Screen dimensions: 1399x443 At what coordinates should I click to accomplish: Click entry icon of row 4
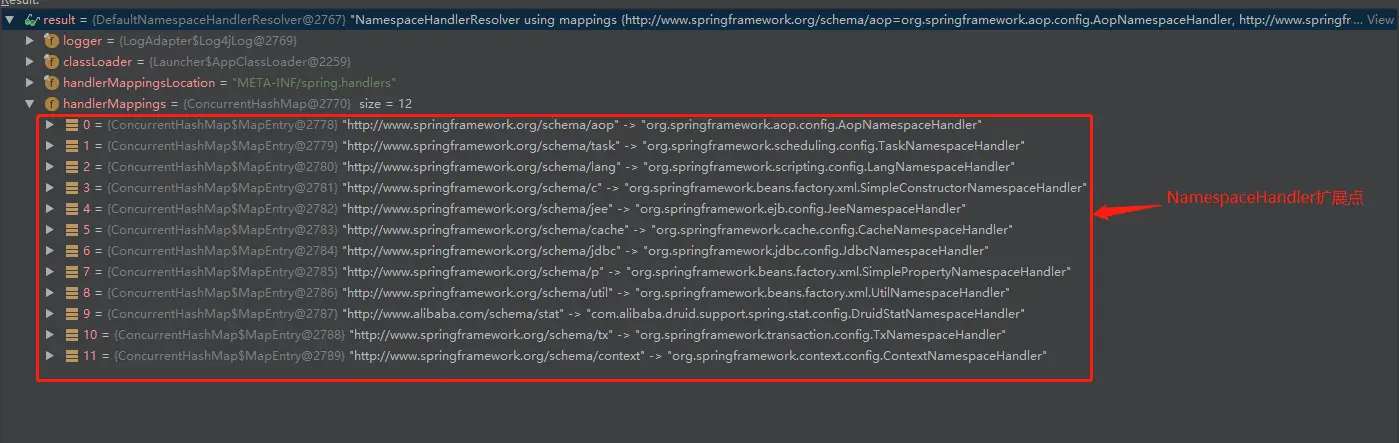[72, 209]
